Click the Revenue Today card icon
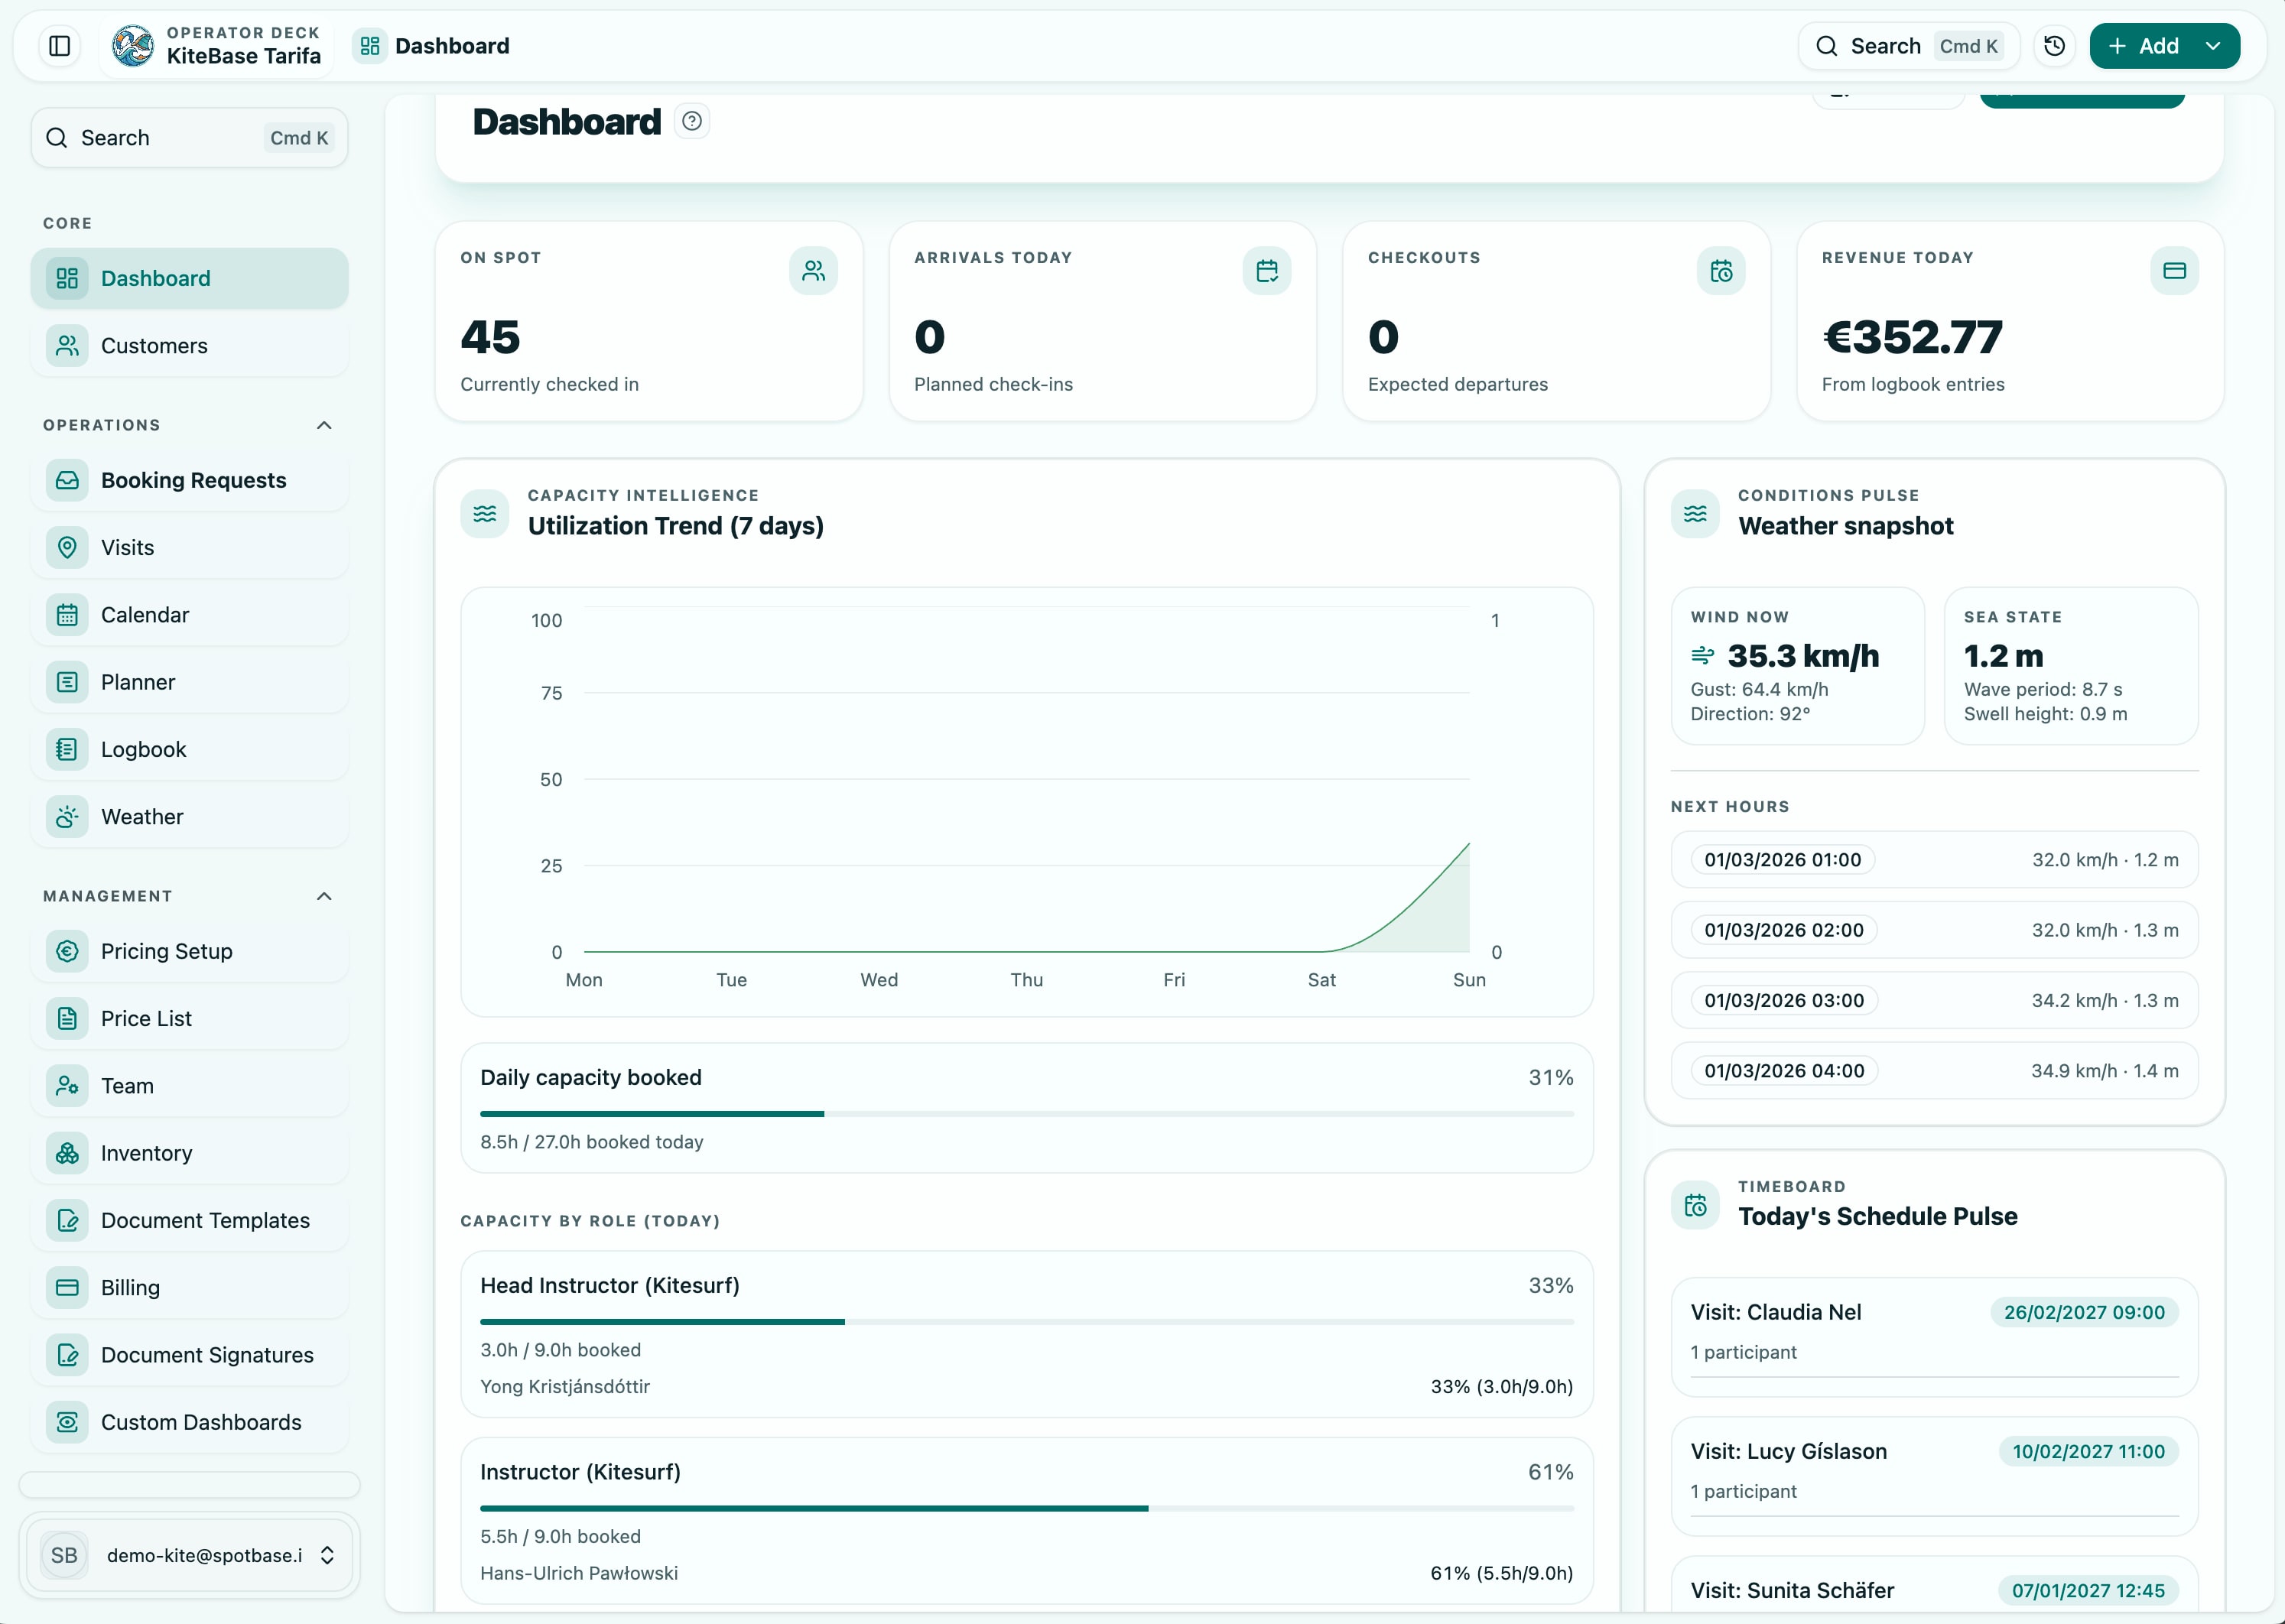The height and width of the screenshot is (1624, 2285). point(2173,270)
